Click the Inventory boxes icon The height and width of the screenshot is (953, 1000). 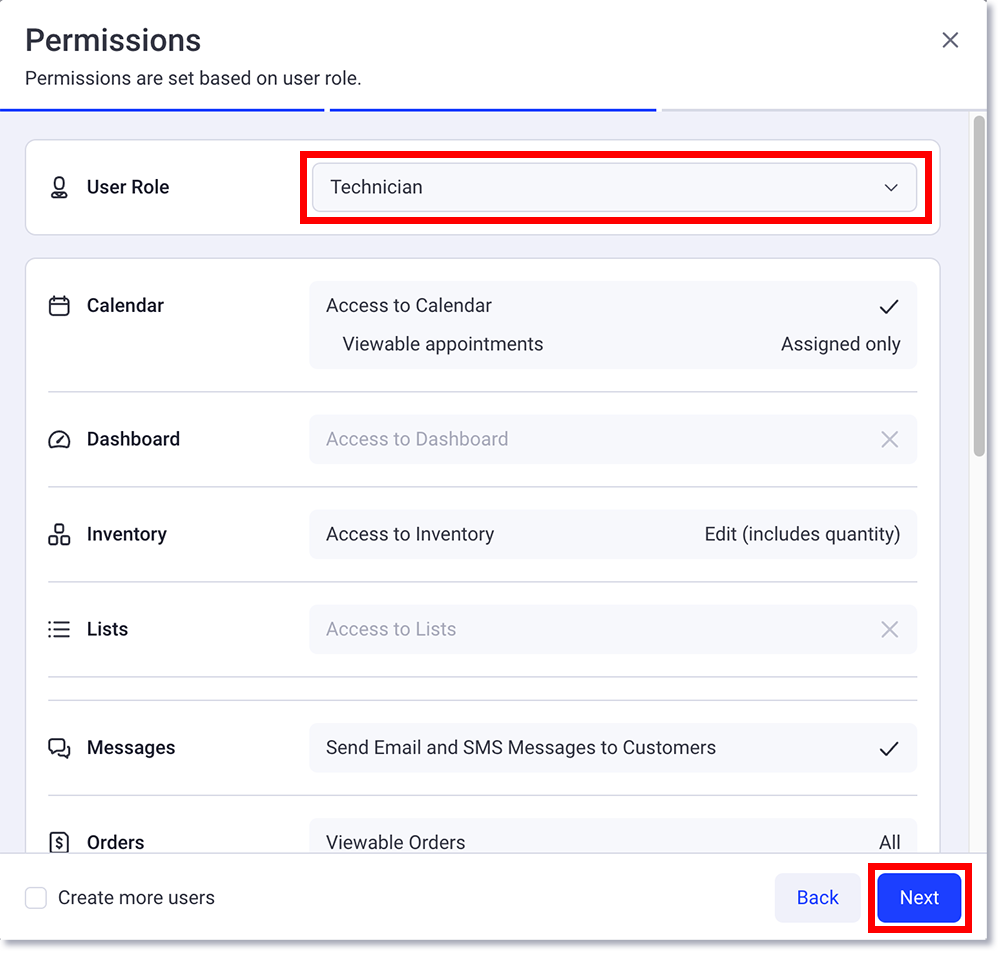pos(60,534)
